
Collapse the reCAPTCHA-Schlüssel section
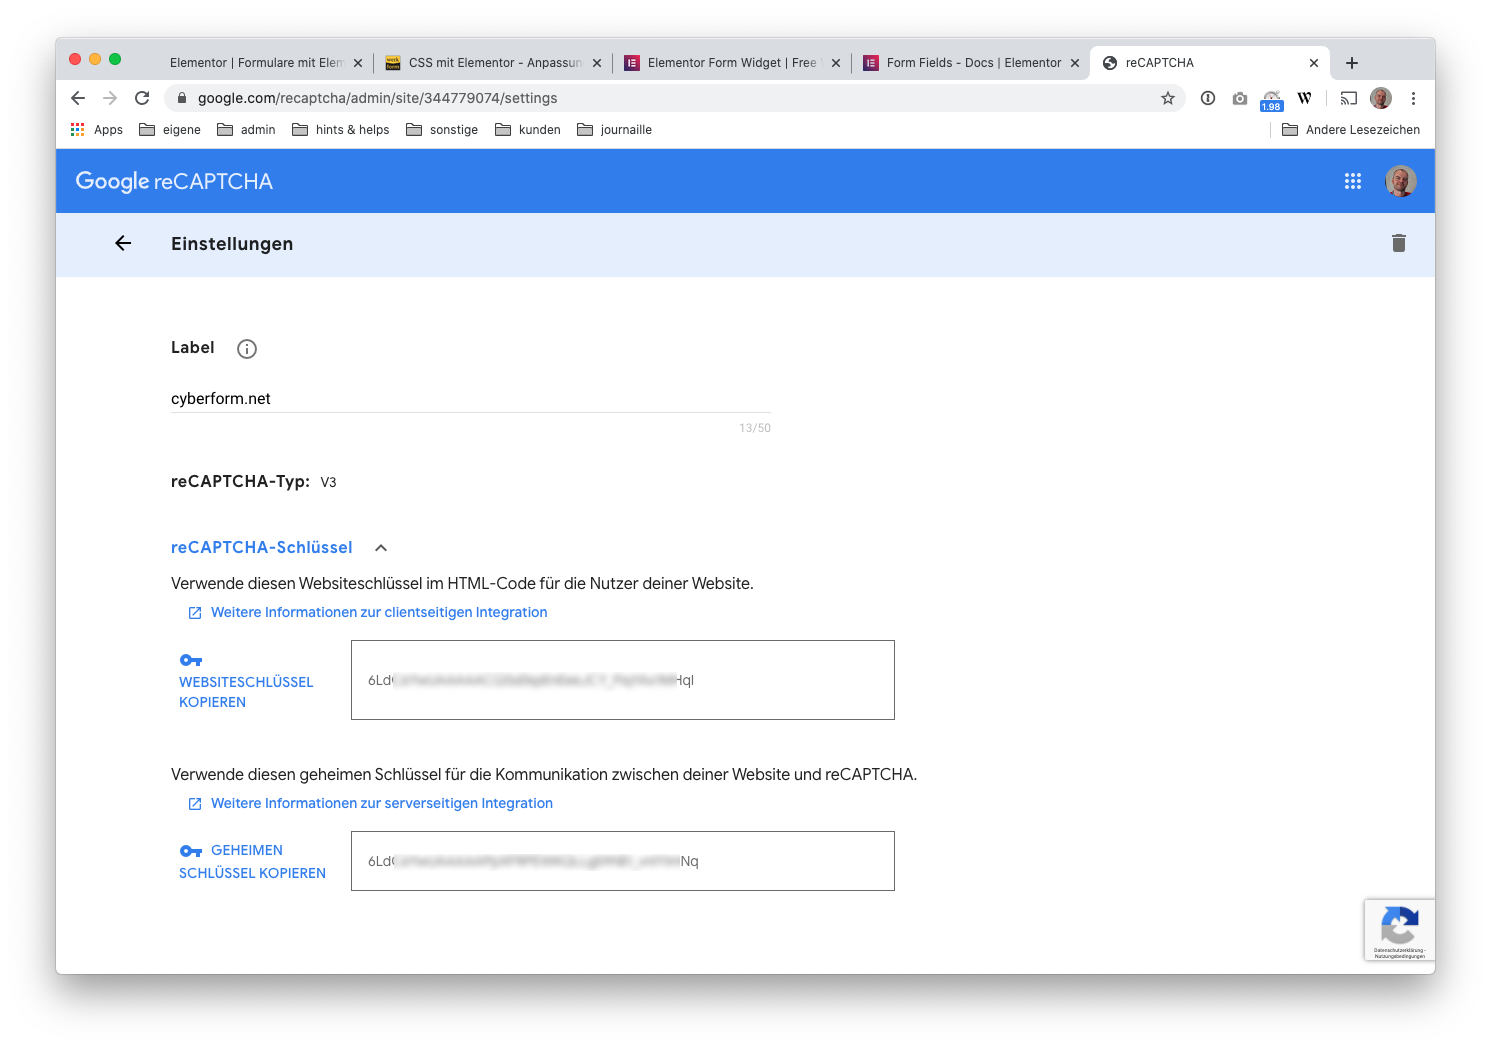point(381,548)
